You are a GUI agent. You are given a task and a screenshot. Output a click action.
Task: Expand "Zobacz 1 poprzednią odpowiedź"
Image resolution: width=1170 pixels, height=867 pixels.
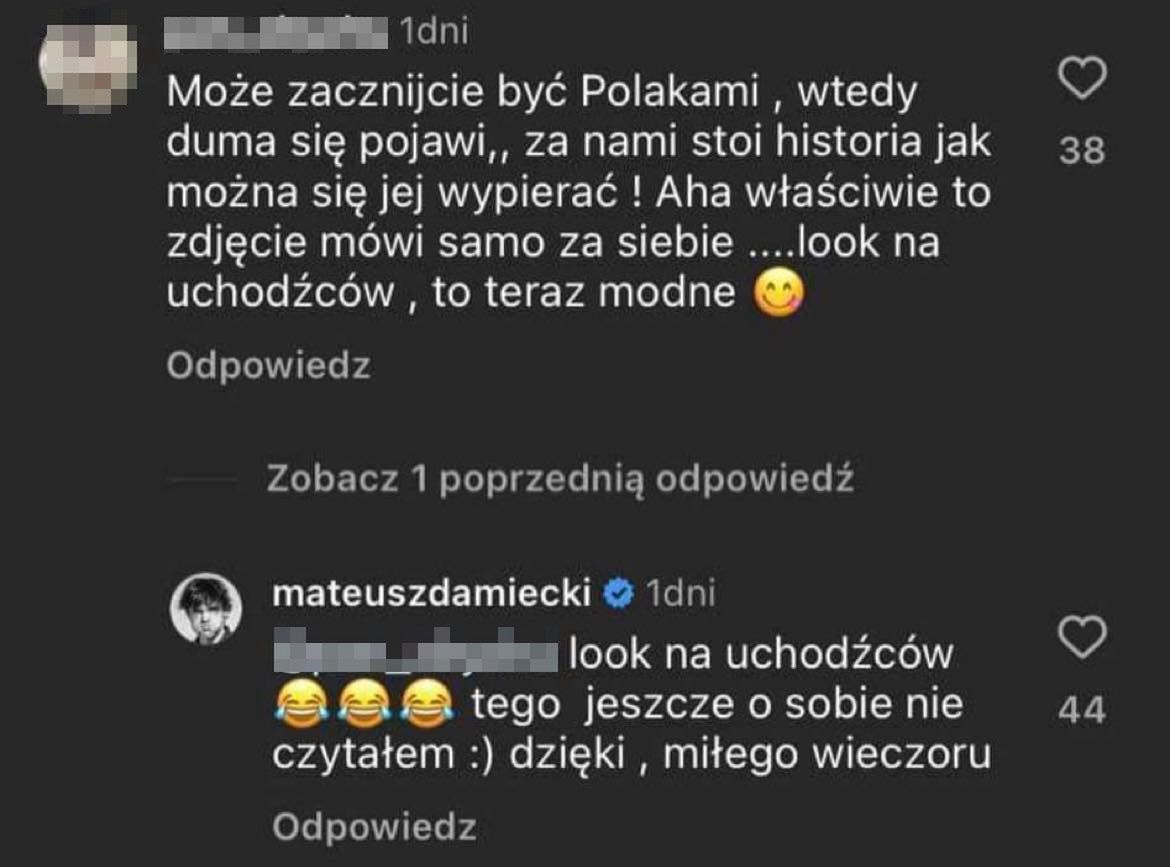click(560, 480)
